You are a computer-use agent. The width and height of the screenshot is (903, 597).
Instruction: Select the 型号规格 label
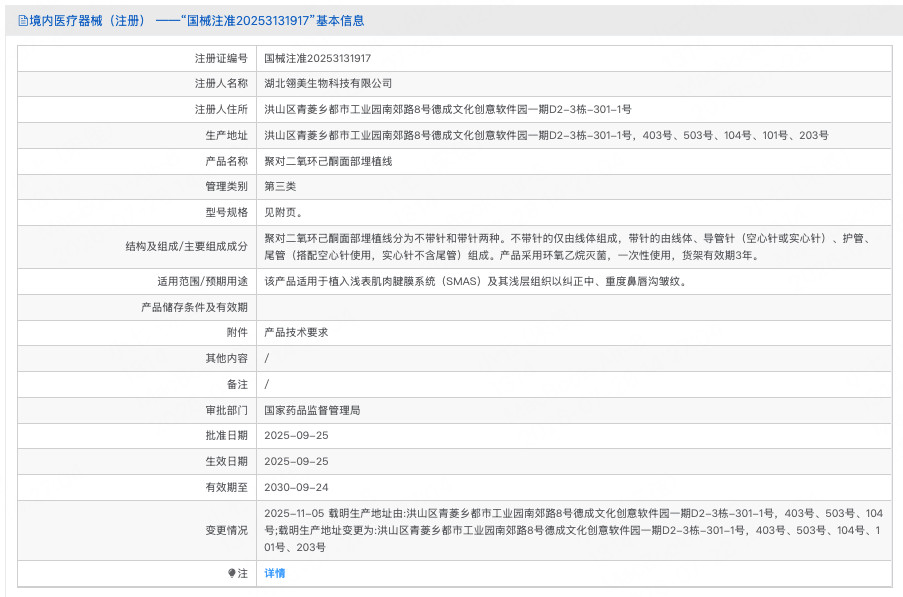226,212
